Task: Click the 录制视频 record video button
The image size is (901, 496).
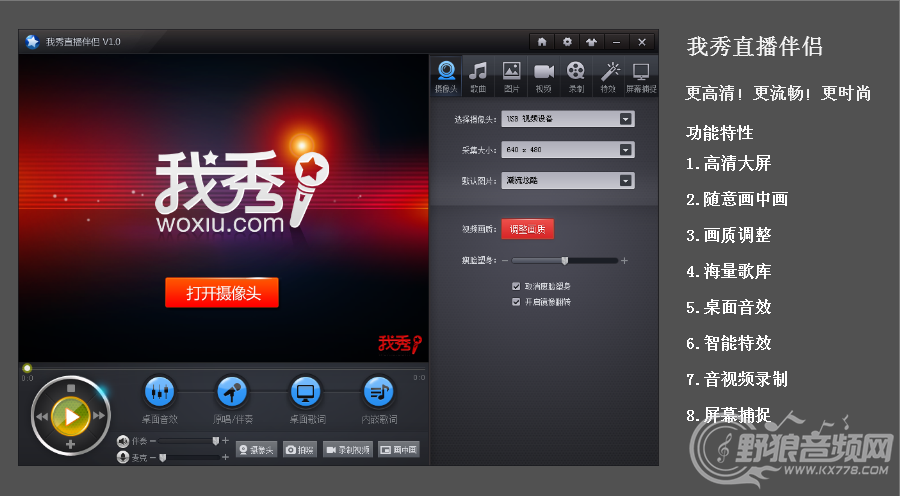Action: pyautogui.click(x=348, y=449)
